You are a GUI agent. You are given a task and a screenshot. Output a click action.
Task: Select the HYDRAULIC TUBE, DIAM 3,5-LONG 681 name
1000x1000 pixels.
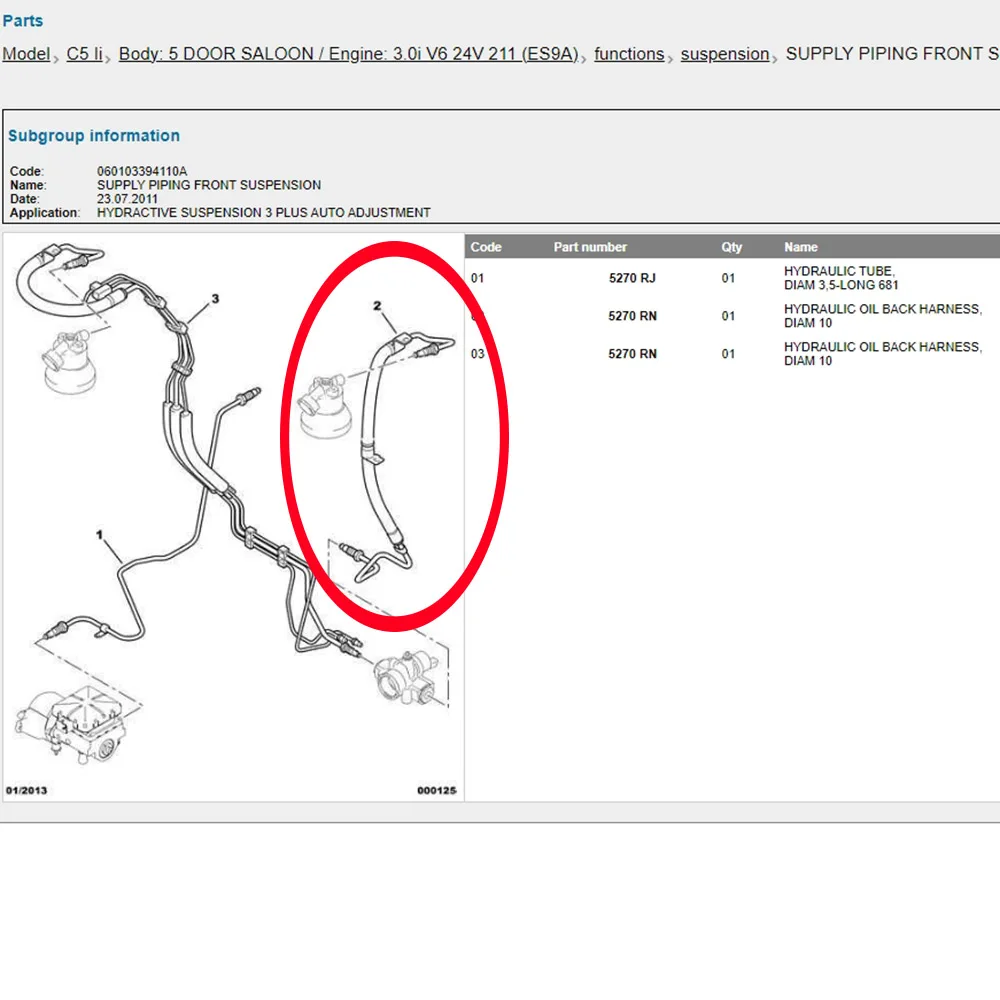[841, 278]
